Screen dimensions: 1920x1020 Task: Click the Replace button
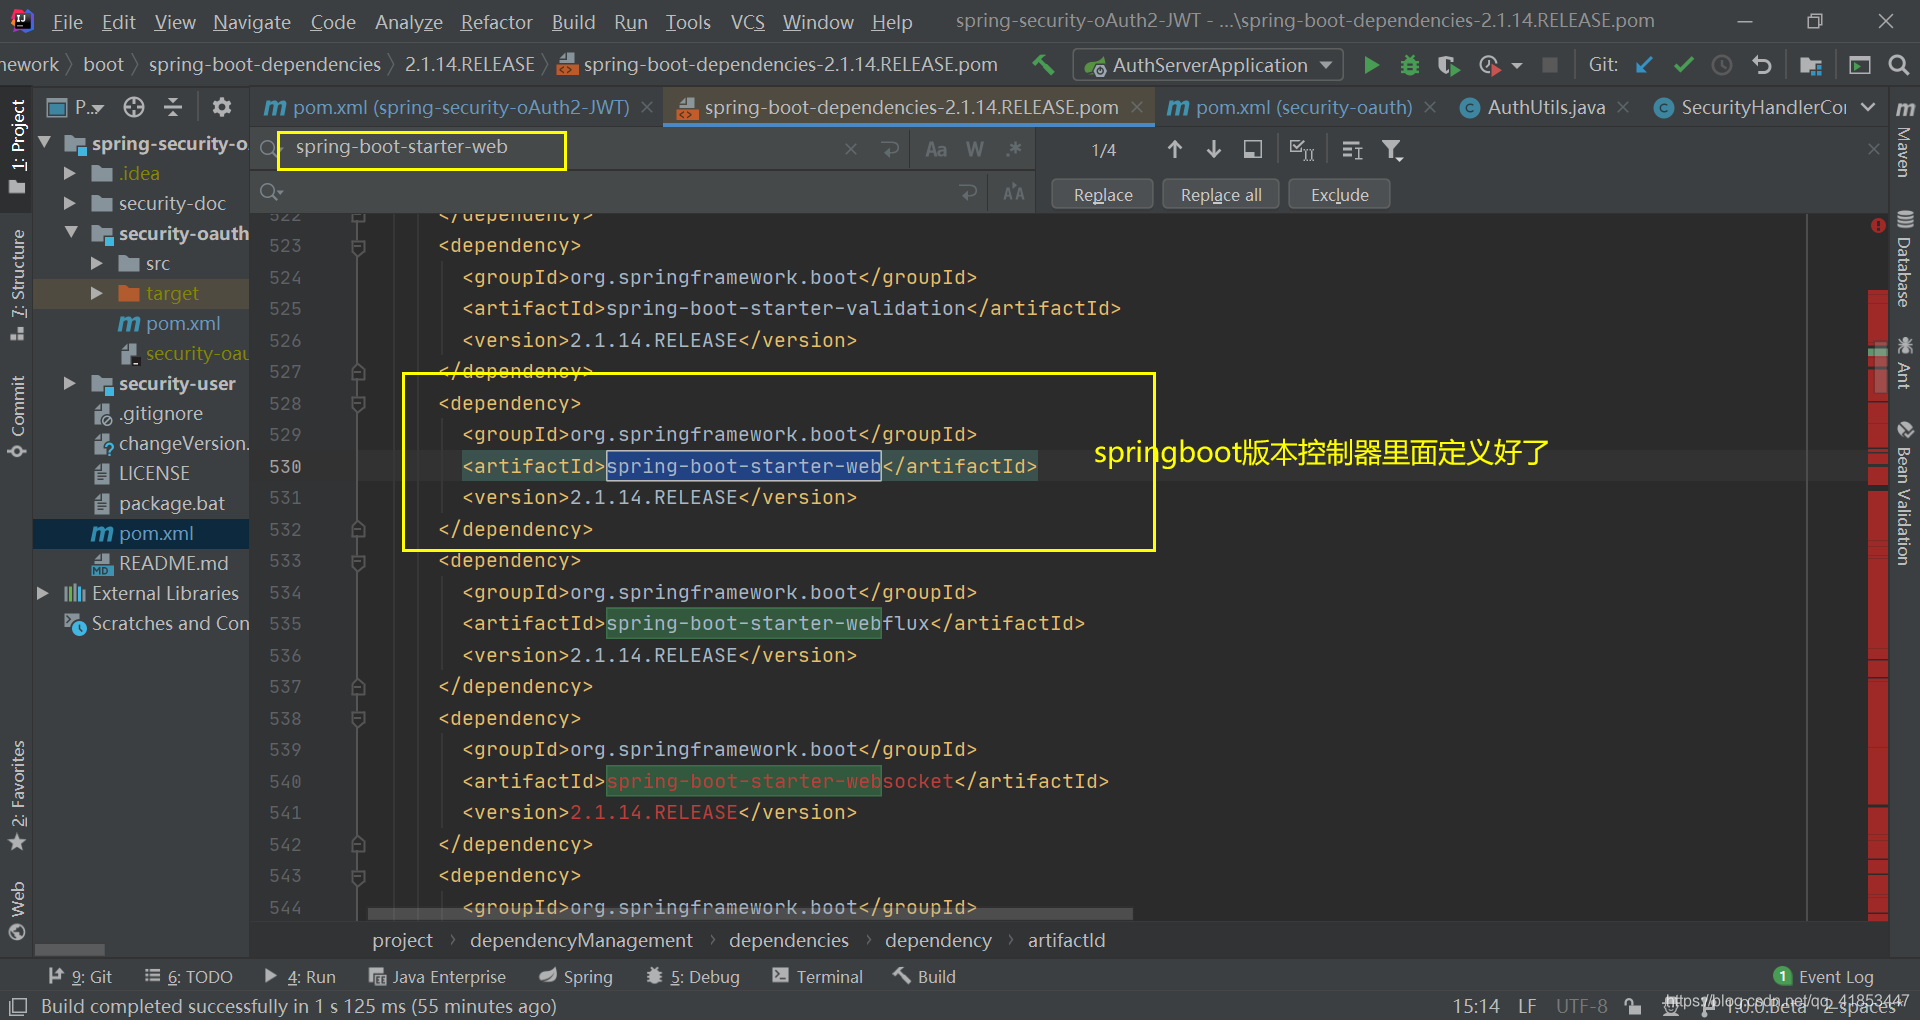click(1102, 195)
